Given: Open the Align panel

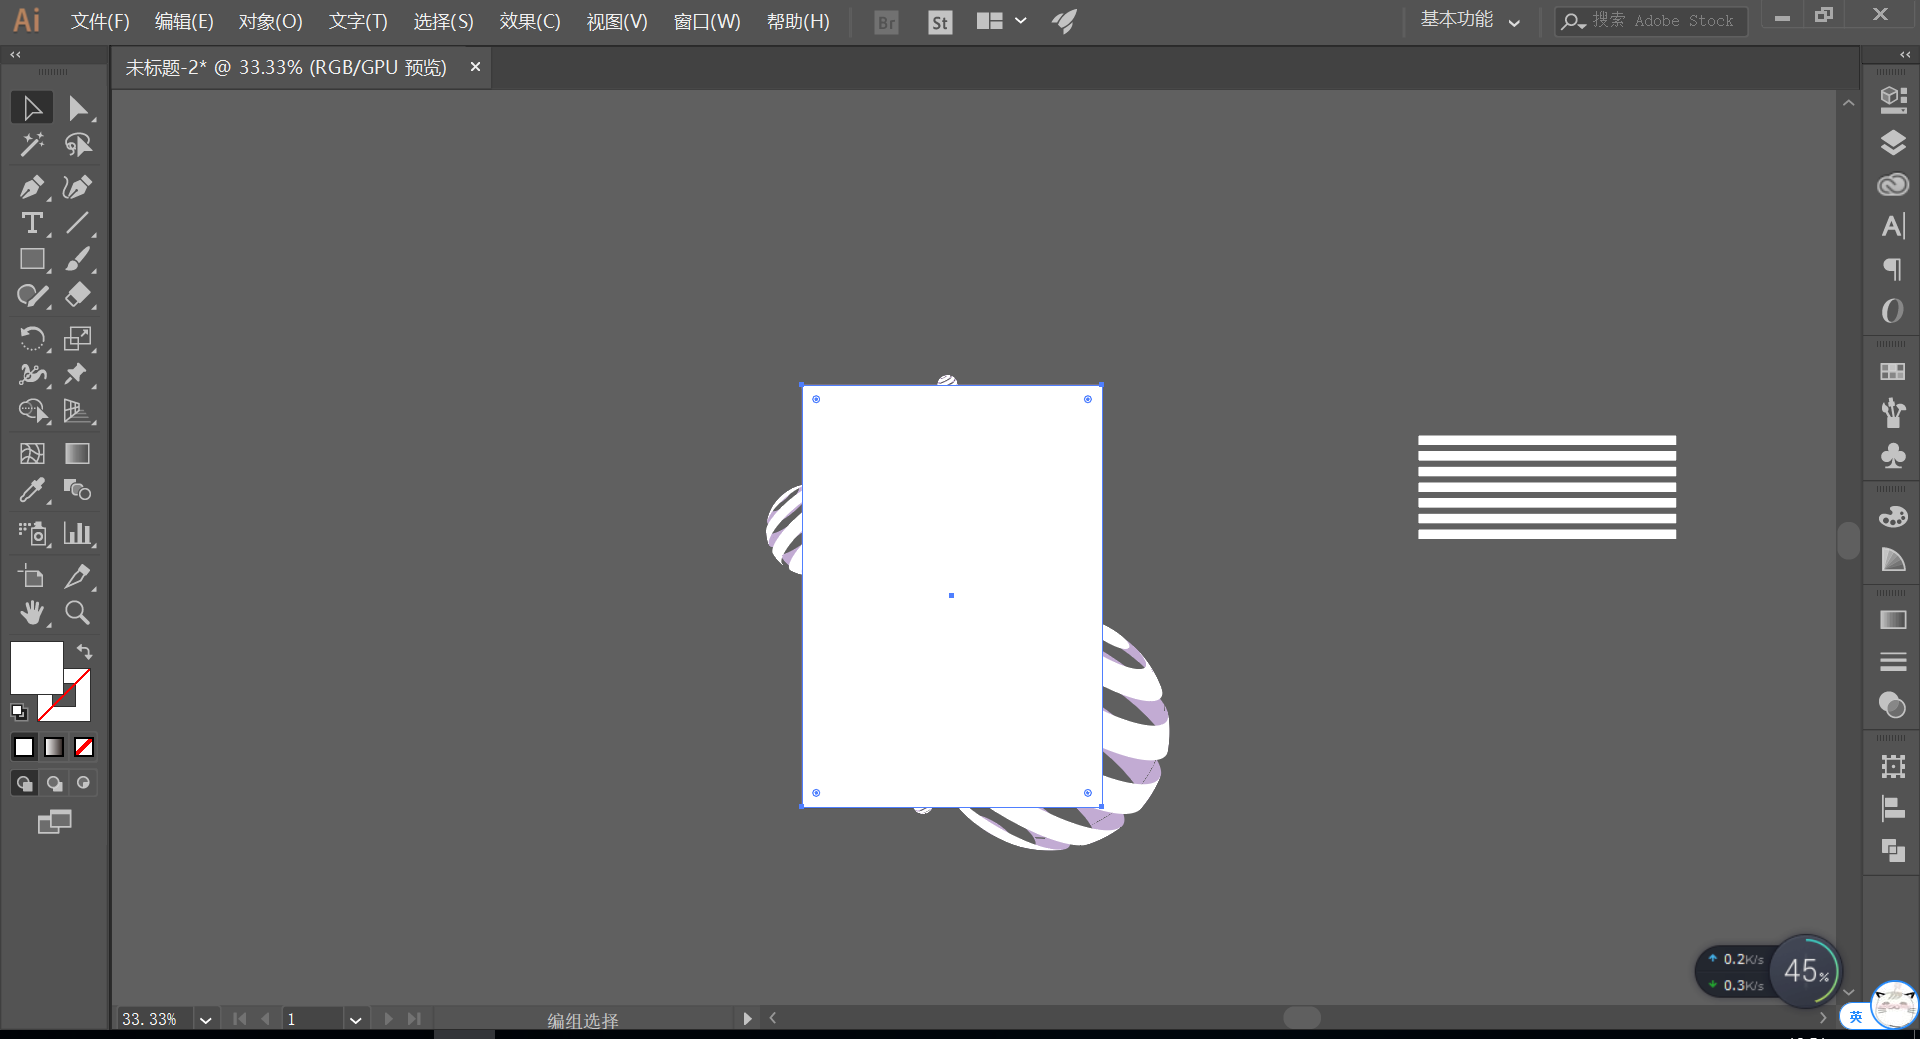Looking at the screenshot, I should pos(1892,808).
